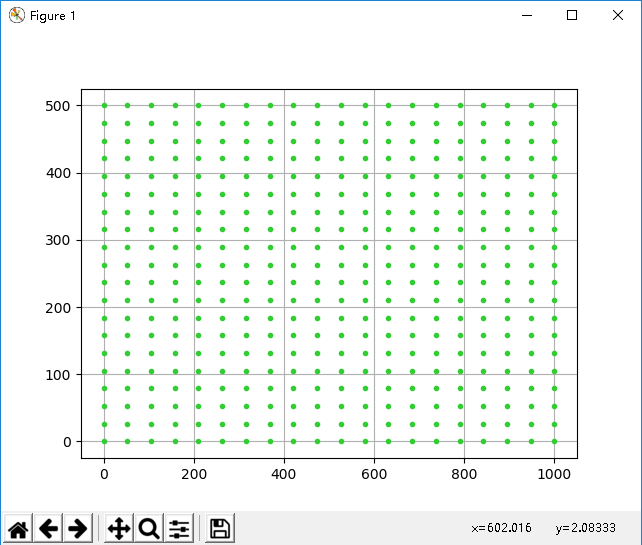Click the y-axis tick label 100

(58, 375)
